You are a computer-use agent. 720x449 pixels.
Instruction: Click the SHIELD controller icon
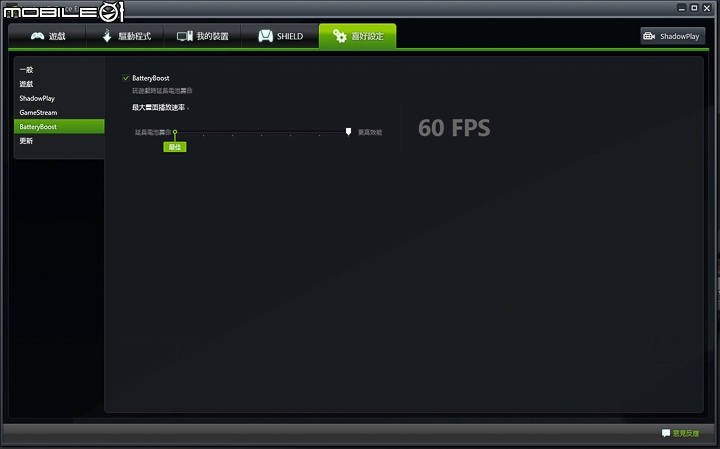tap(265, 36)
